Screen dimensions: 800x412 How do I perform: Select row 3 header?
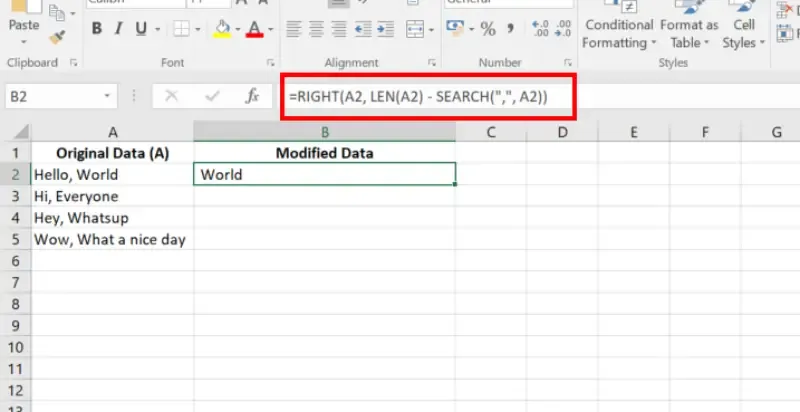[15, 196]
